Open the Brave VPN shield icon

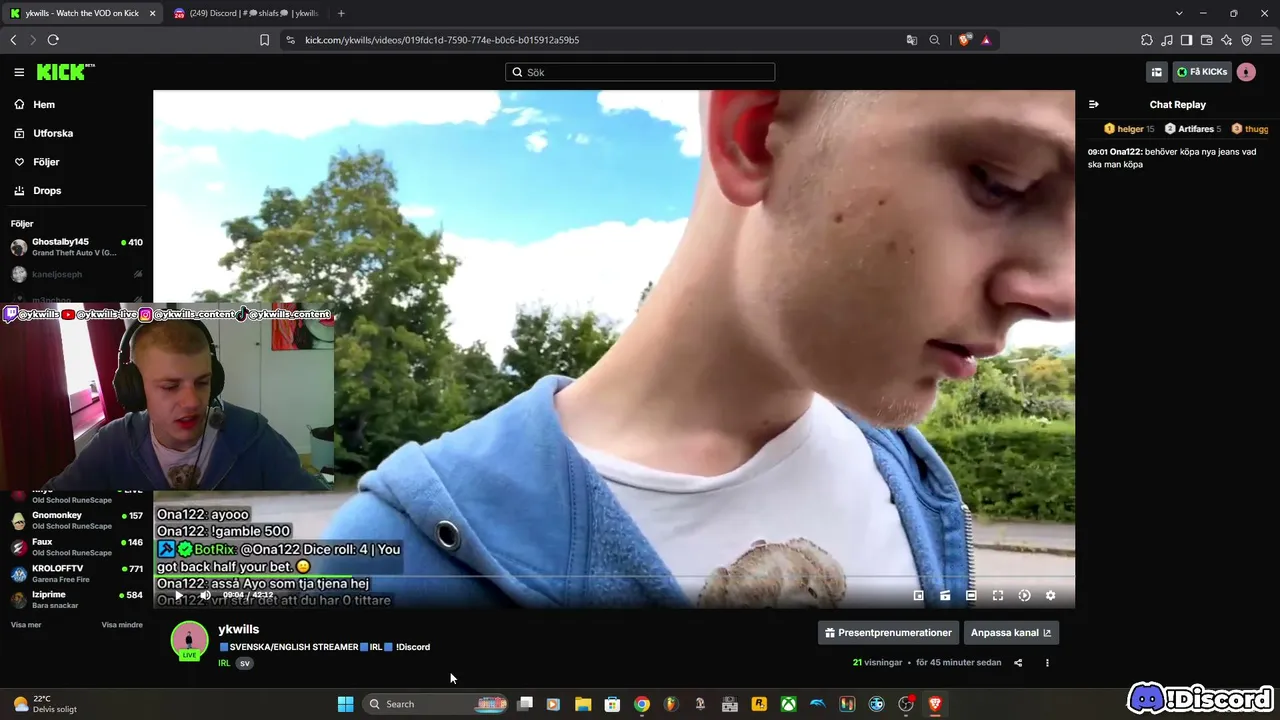coord(1247,40)
